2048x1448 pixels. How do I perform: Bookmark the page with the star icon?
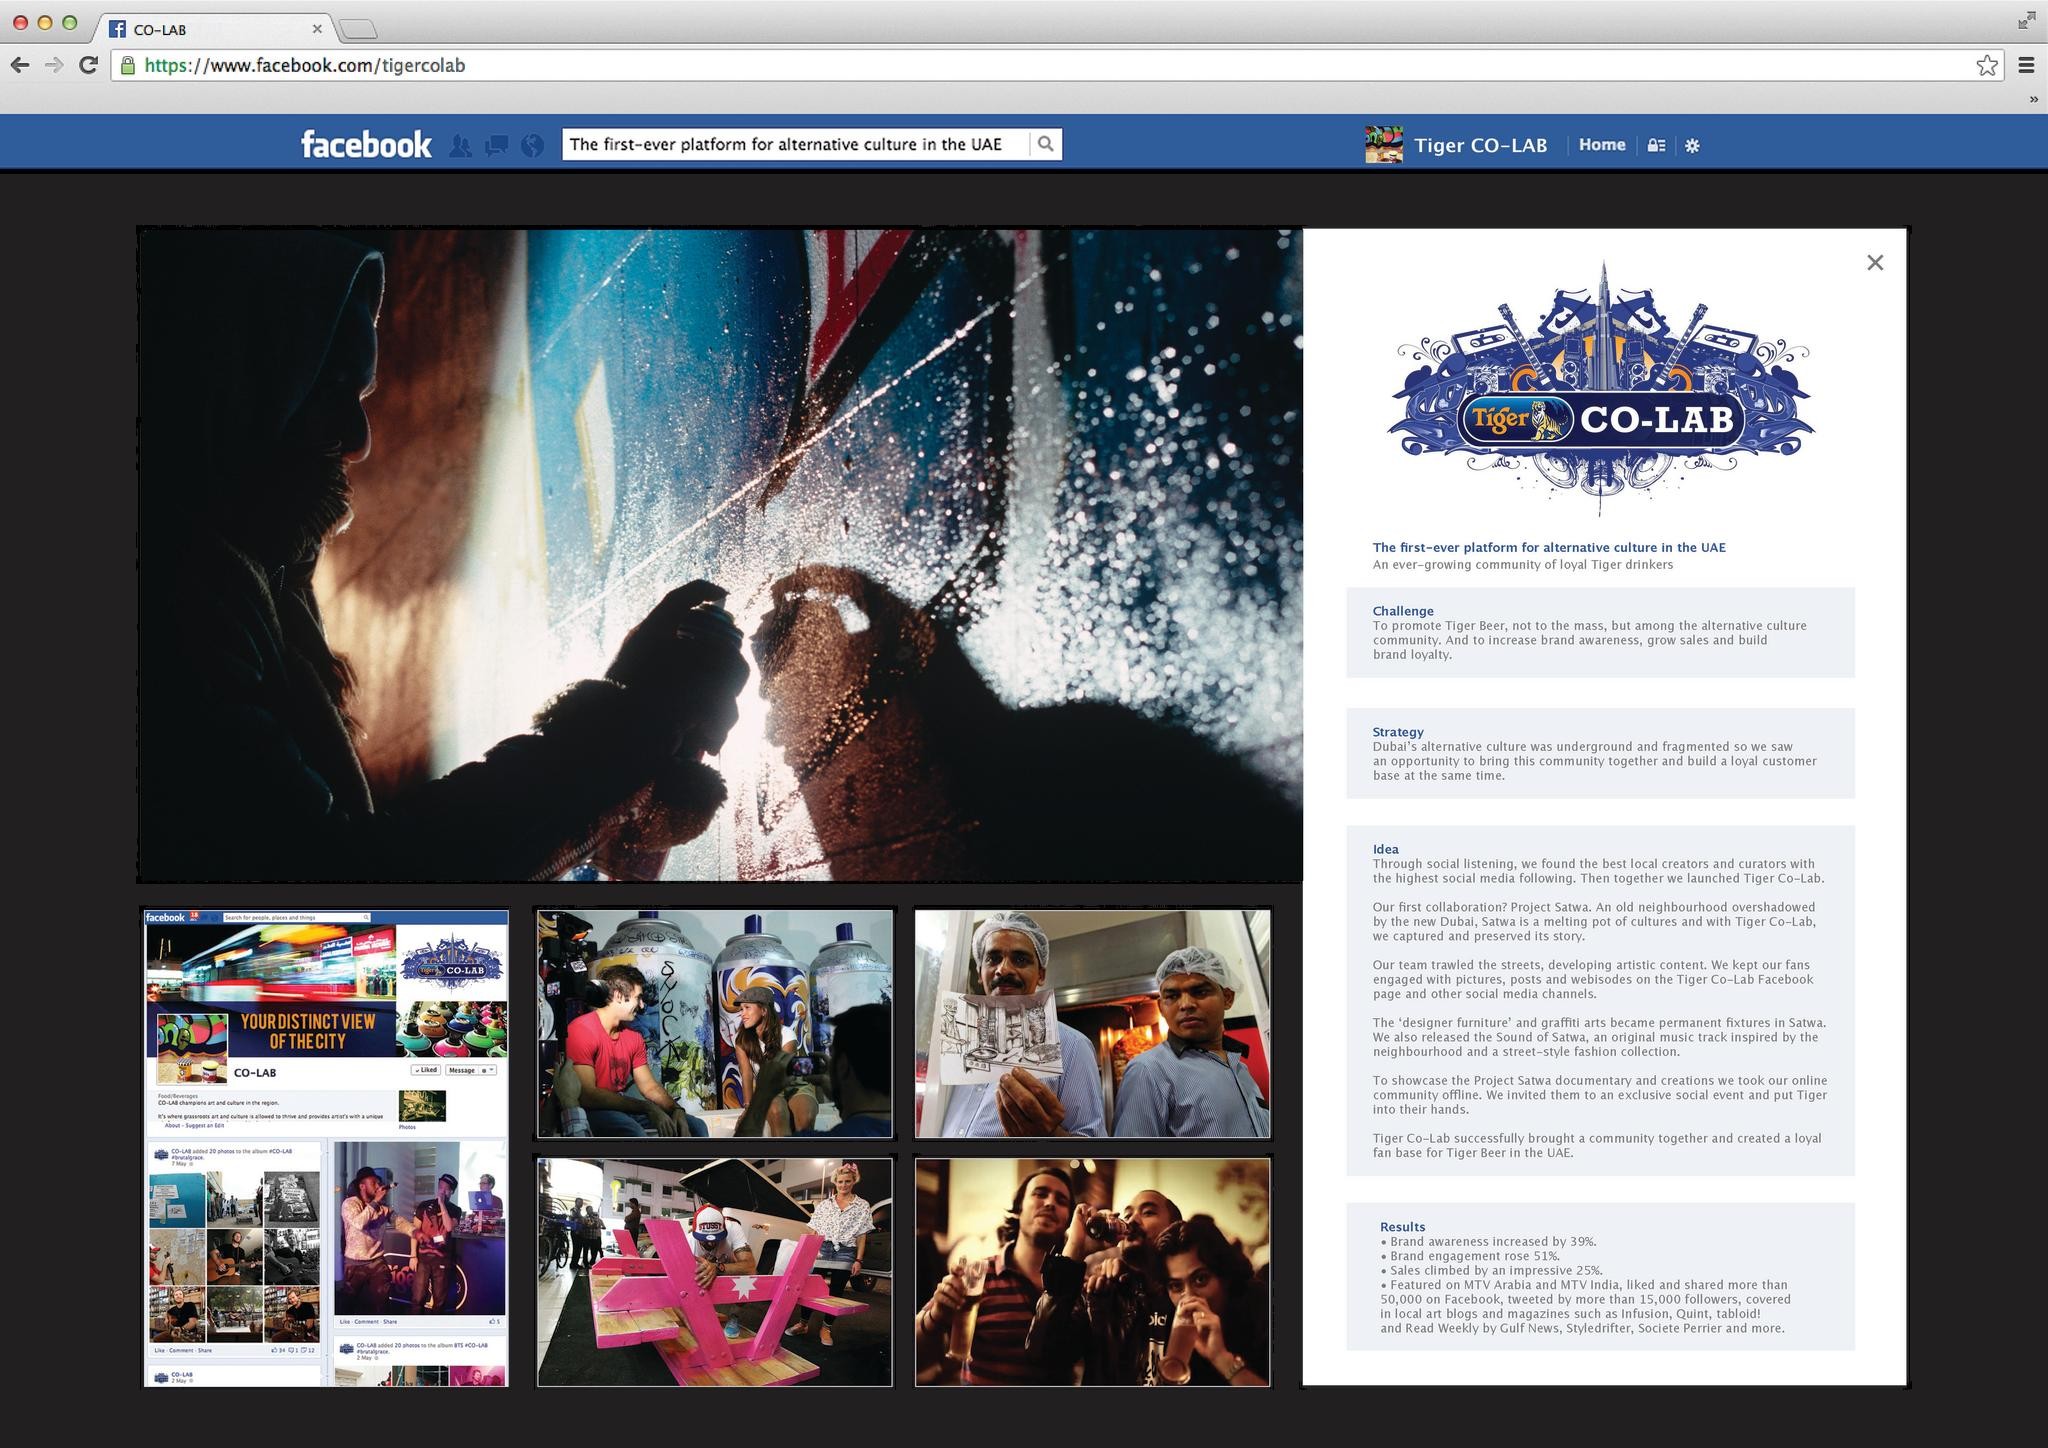[1987, 65]
